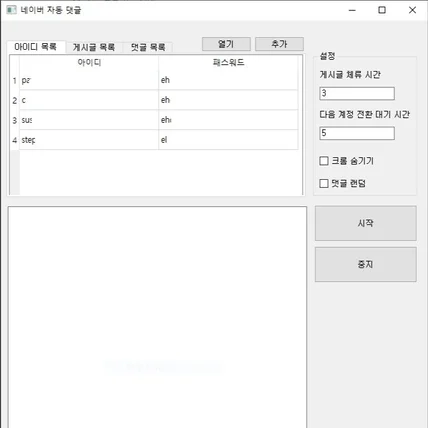Screen dimensions: 428x428
Task: Select row header 2 in the table
Action: (15, 100)
